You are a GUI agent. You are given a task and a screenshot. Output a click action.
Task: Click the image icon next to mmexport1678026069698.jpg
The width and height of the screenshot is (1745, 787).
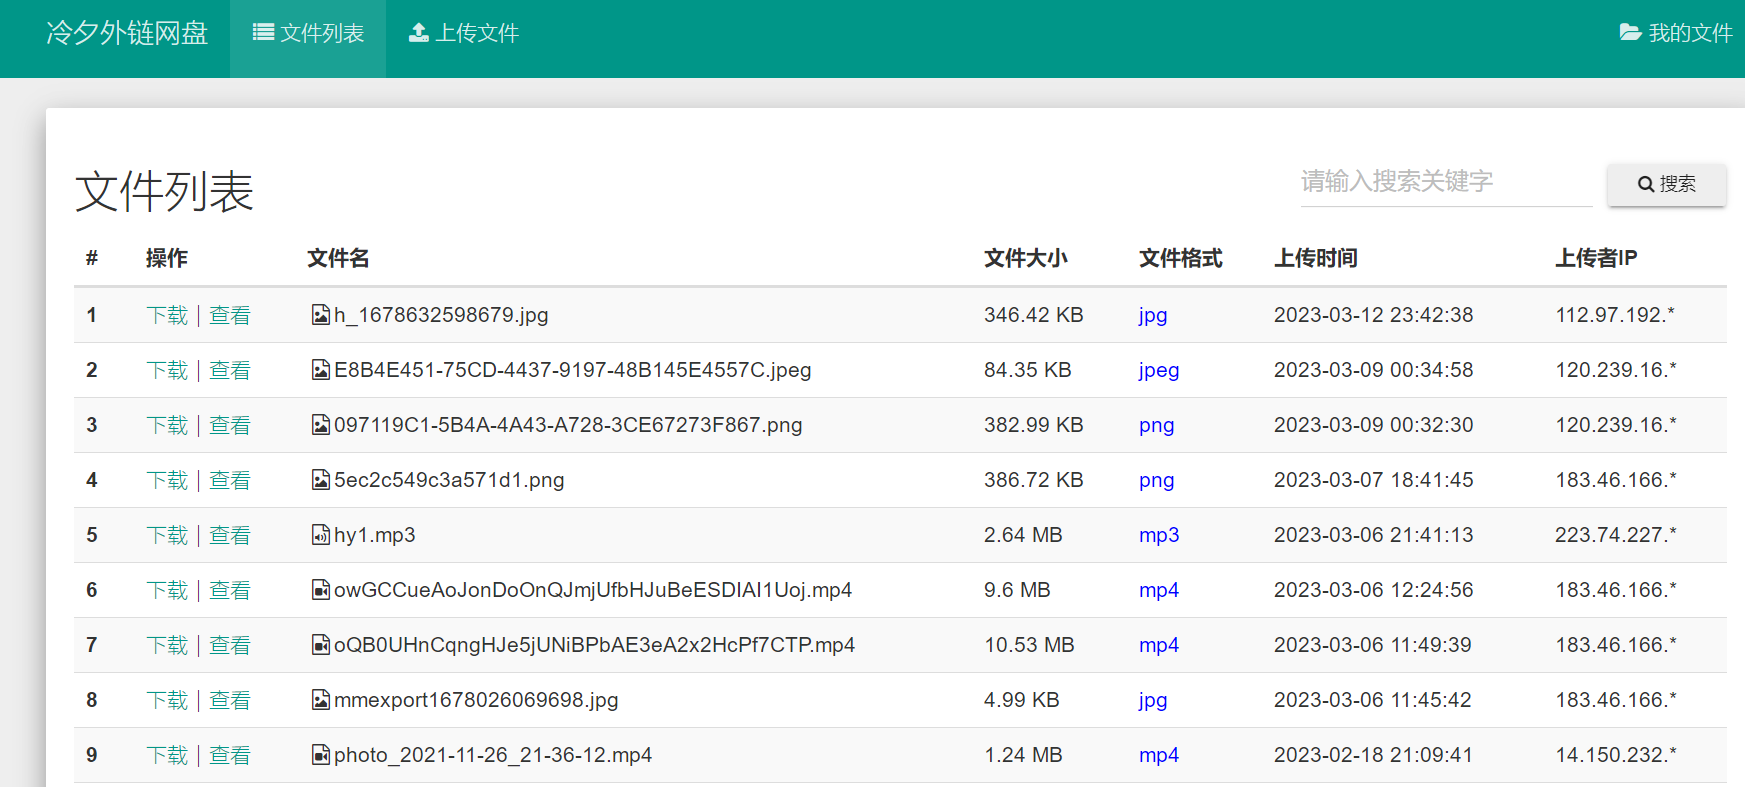click(x=320, y=700)
